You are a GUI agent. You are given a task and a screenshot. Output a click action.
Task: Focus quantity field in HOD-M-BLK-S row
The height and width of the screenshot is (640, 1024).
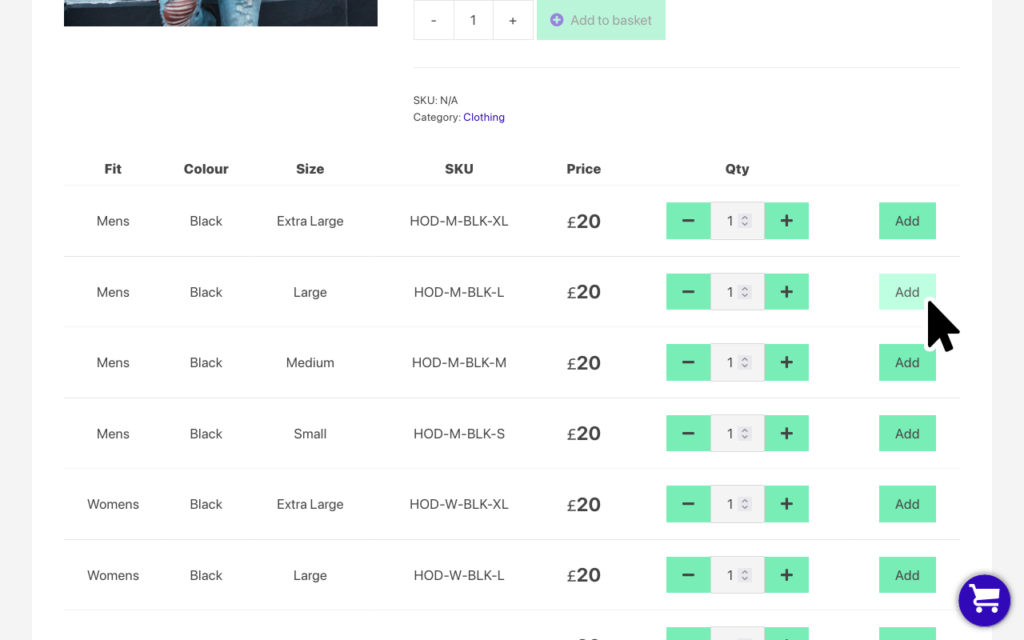pos(737,434)
